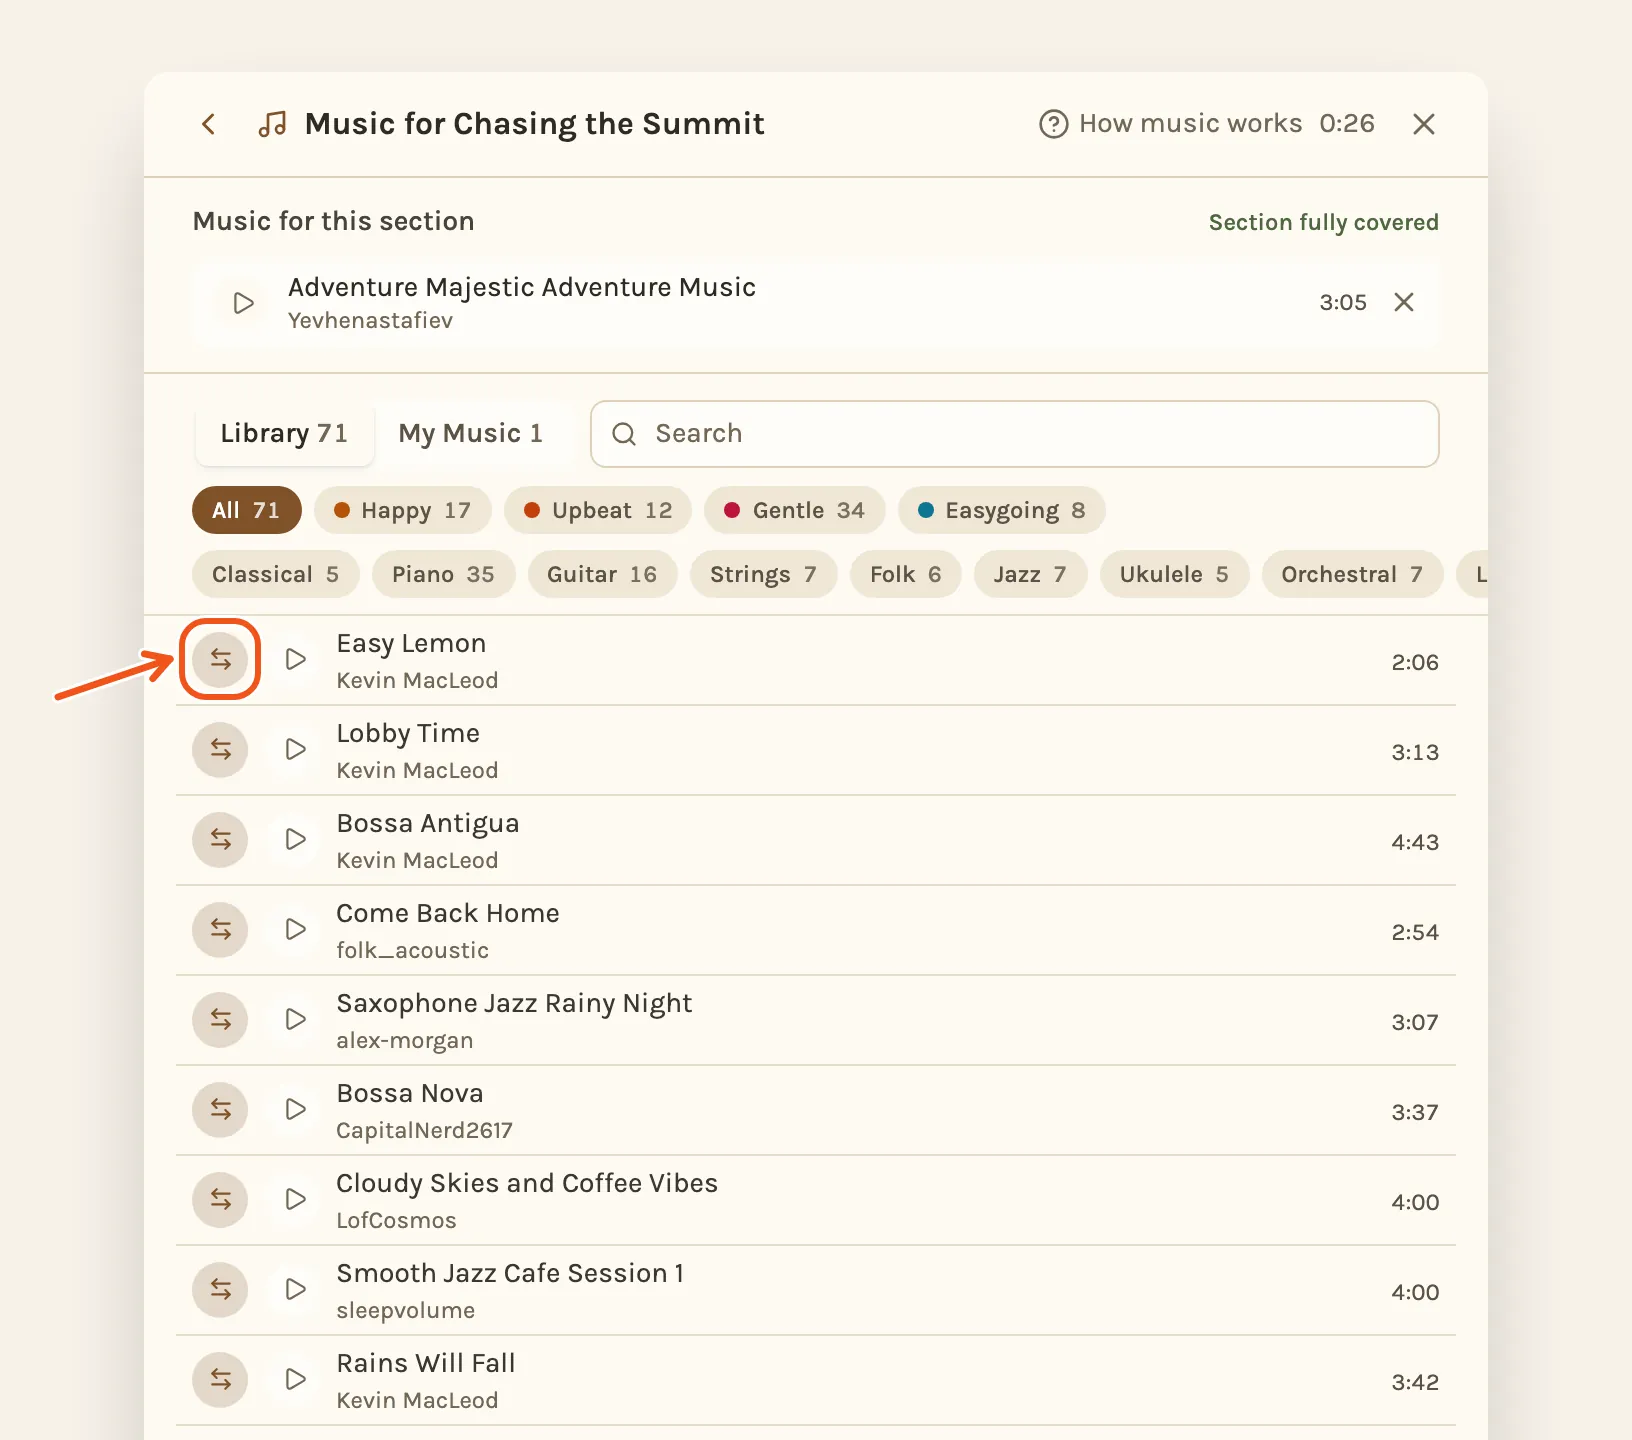Swap in the Bossa Antigua track
The width and height of the screenshot is (1632, 1440).
[220, 840]
